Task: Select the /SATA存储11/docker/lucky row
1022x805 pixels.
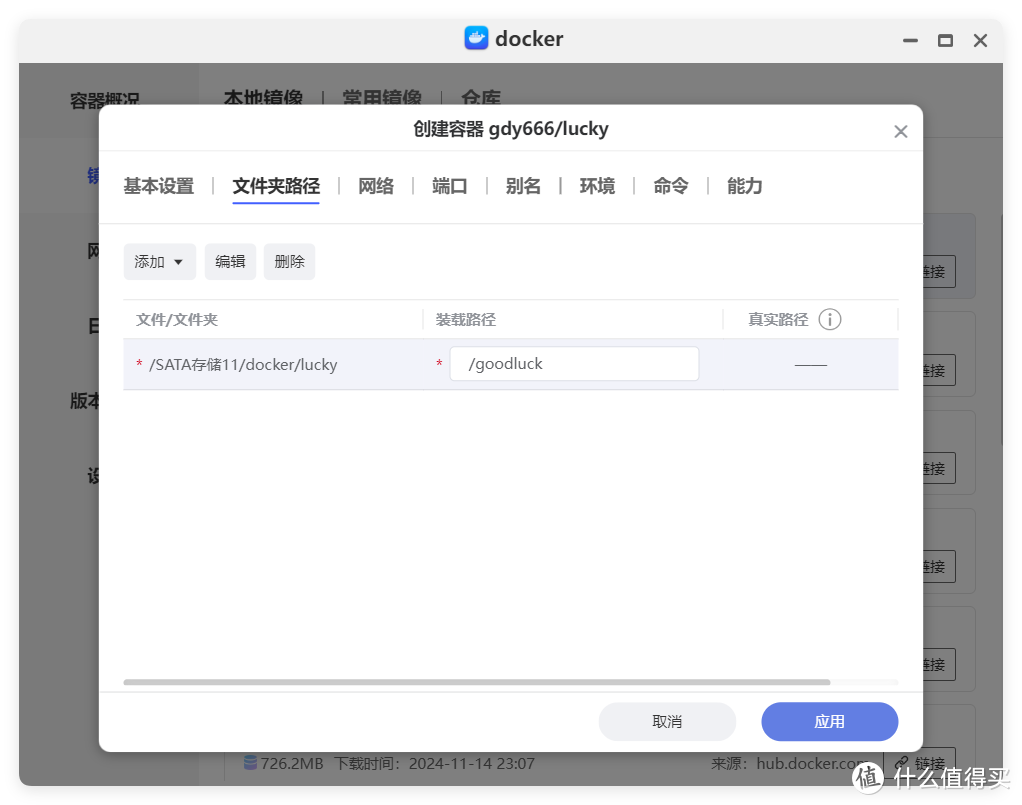Action: pos(243,365)
